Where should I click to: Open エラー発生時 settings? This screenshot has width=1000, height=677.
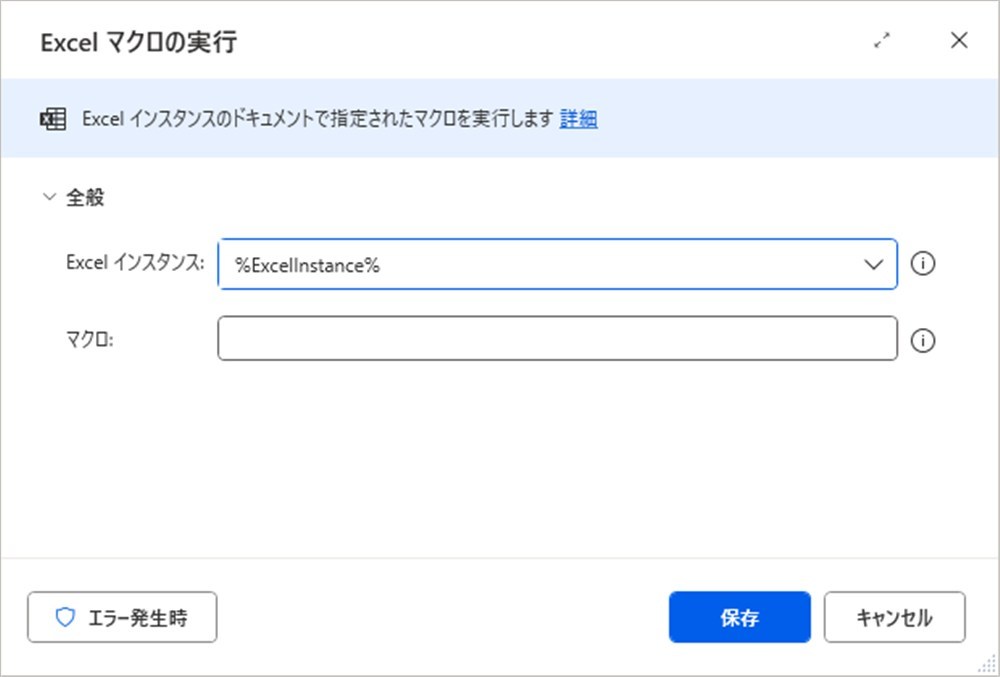(x=122, y=617)
